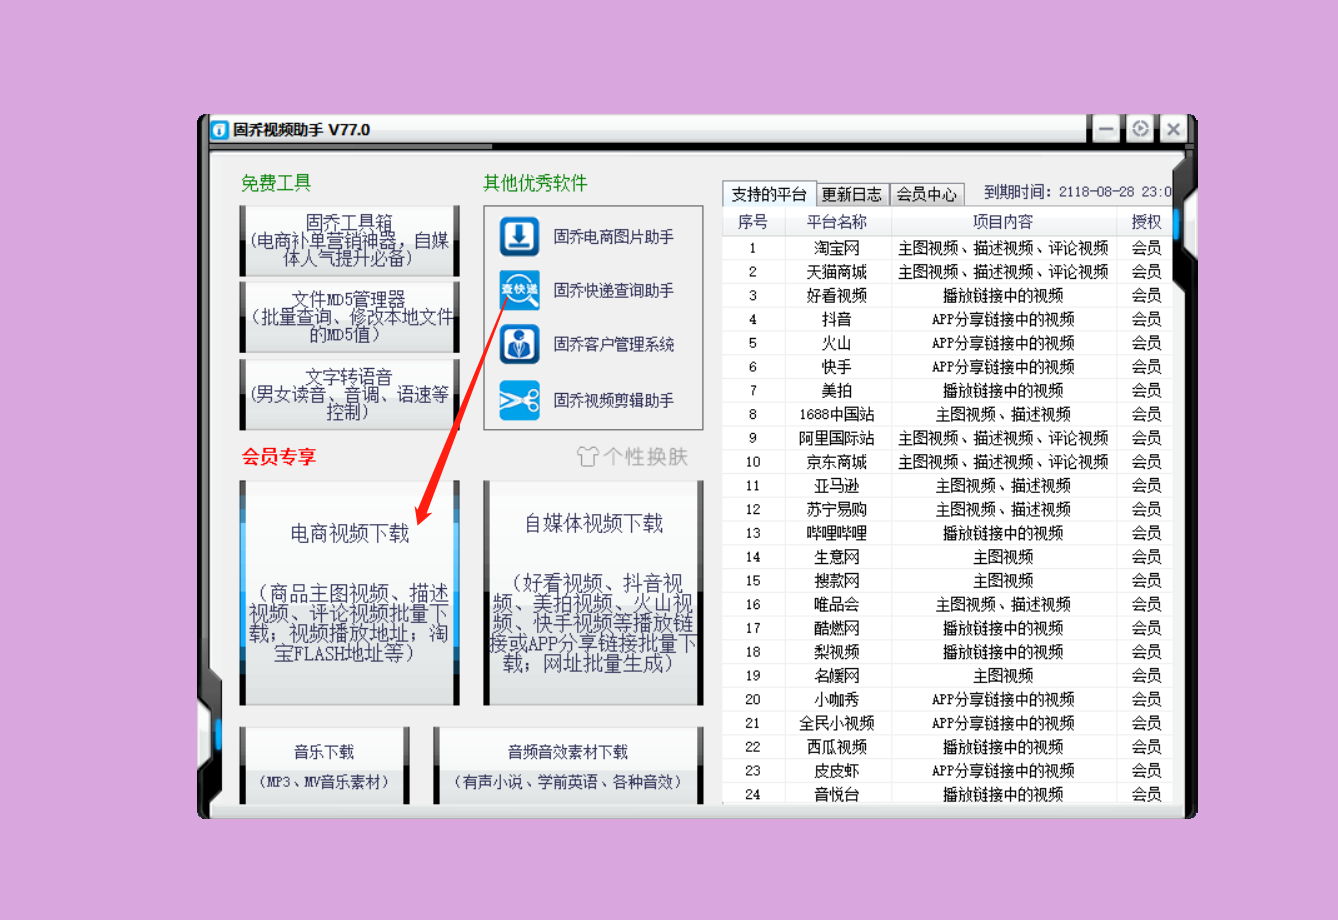This screenshot has width=1338, height=920.
Task: Click the 固乔客户管理系统 link text
Action: click(614, 344)
